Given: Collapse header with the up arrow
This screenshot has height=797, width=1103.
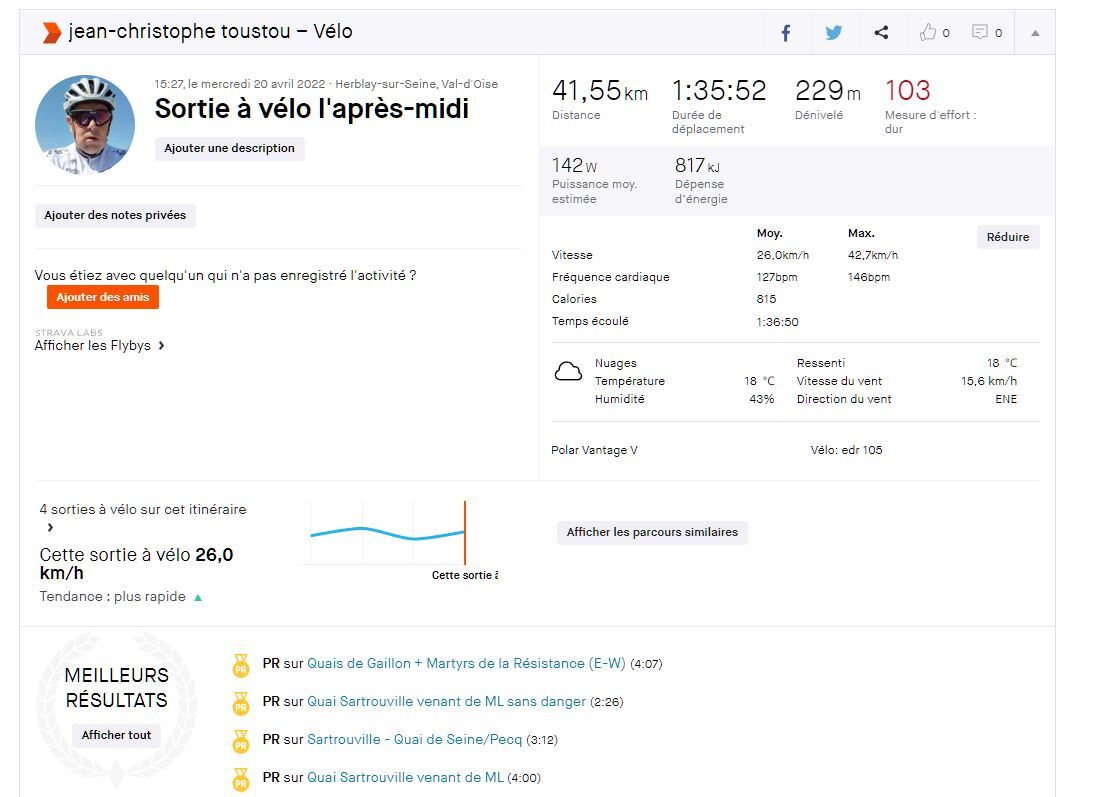Looking at the screenshot, I should point(1035,33).
